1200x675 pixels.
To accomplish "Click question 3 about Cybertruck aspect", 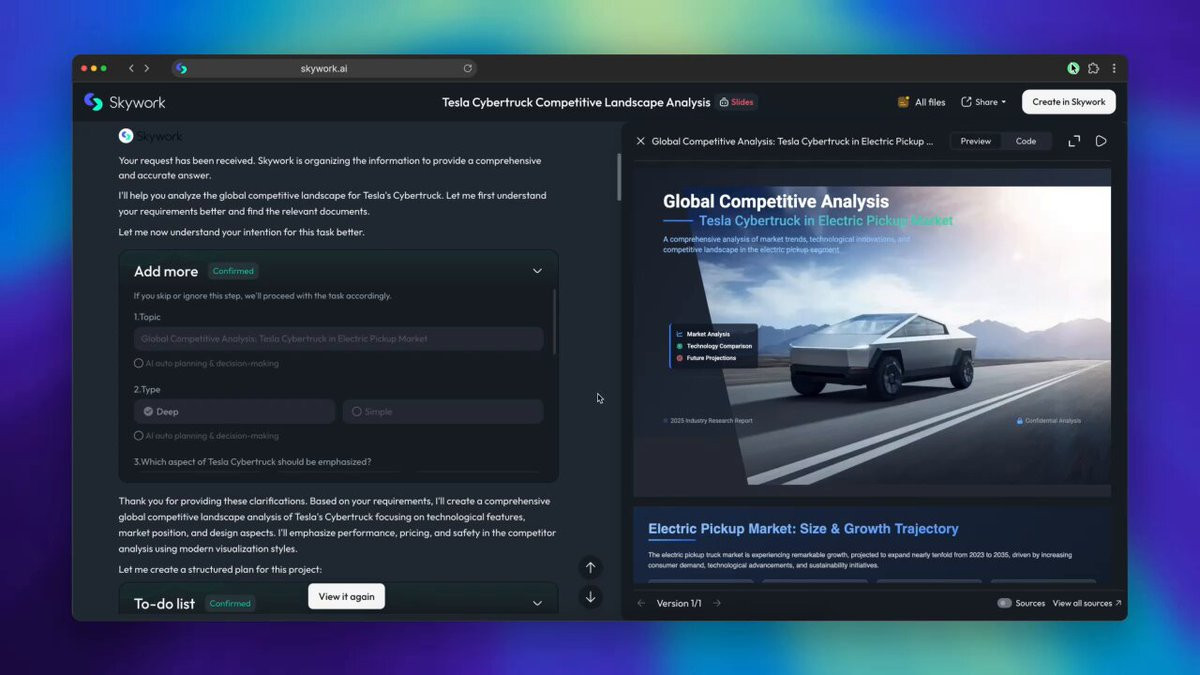I will click(253, 462).
